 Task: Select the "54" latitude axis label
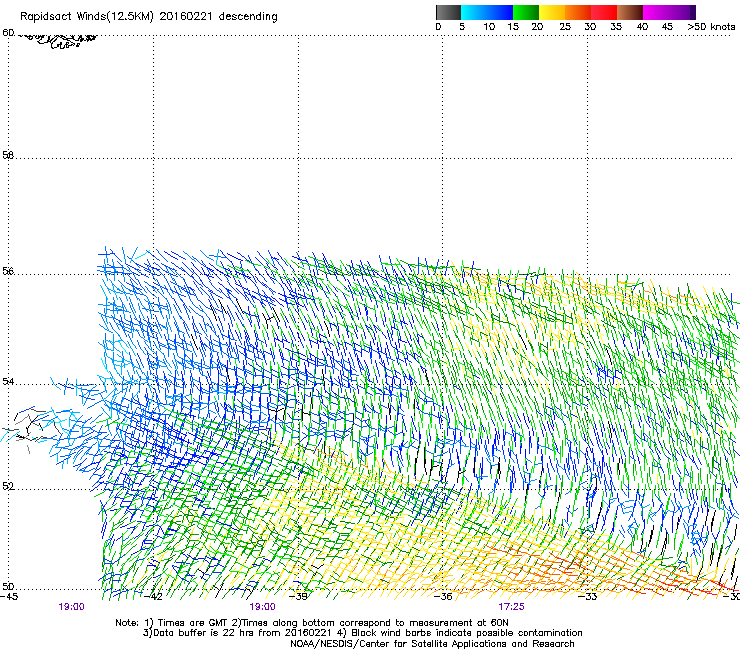point(8,381)
